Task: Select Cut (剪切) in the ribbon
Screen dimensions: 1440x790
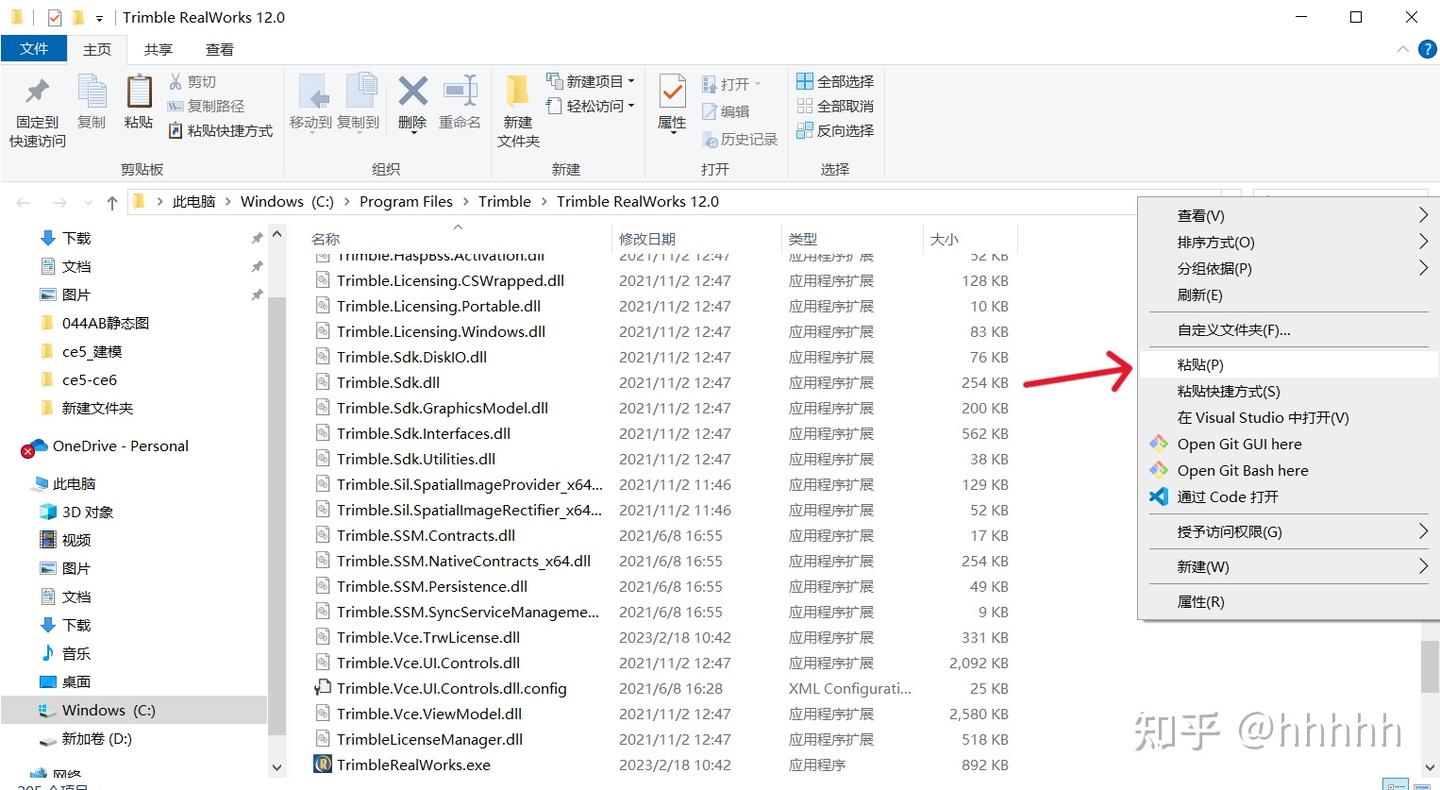Action: pyautogui.click(x=192, y=82)
